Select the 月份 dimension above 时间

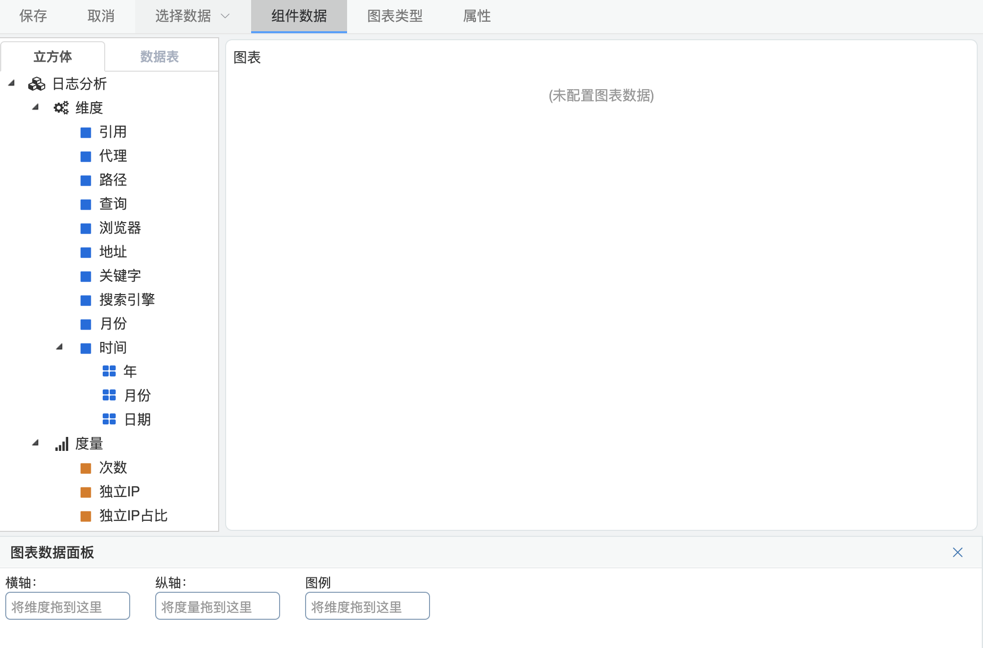[113, 324]
